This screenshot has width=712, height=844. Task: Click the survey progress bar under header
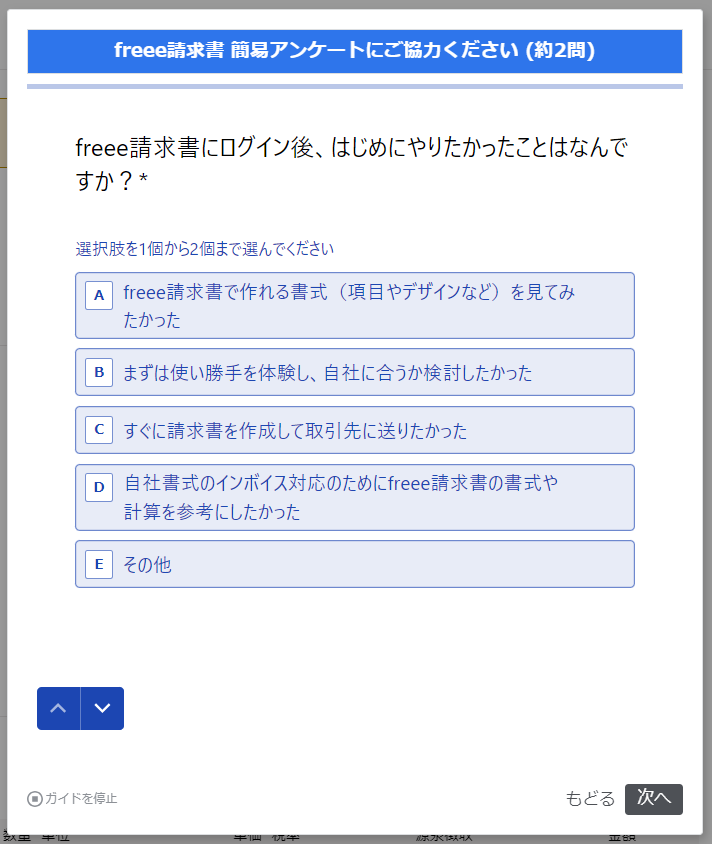355,87
